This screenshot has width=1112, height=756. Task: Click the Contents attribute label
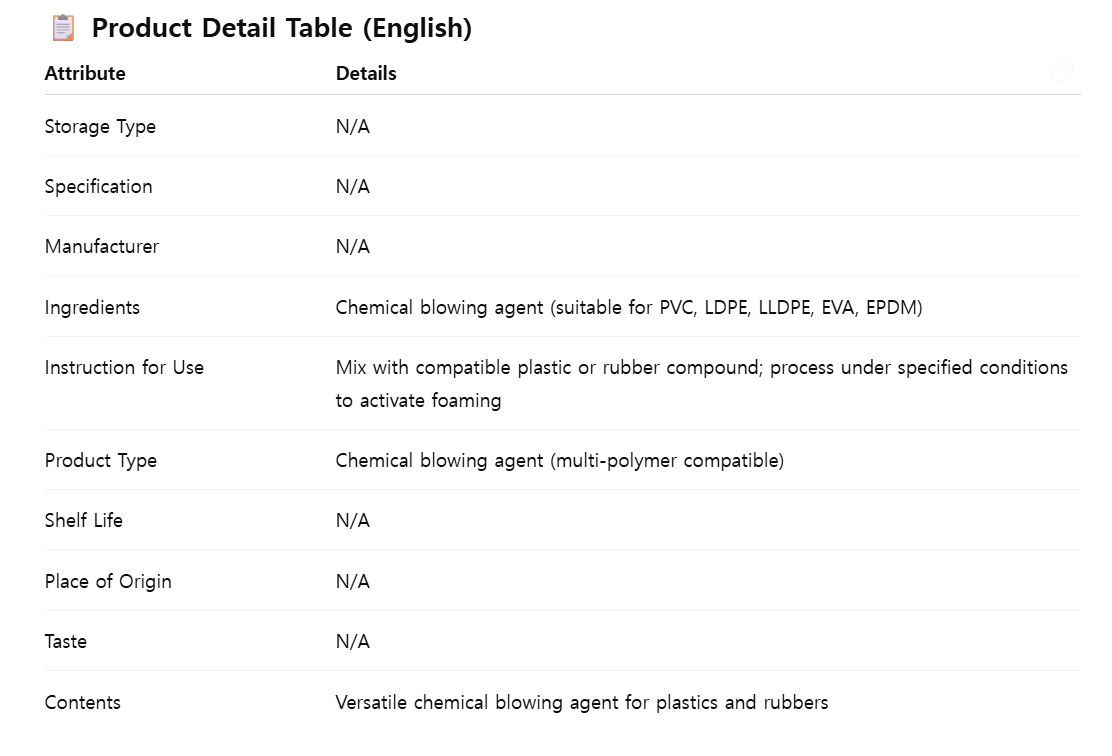[x=82, y=703]
